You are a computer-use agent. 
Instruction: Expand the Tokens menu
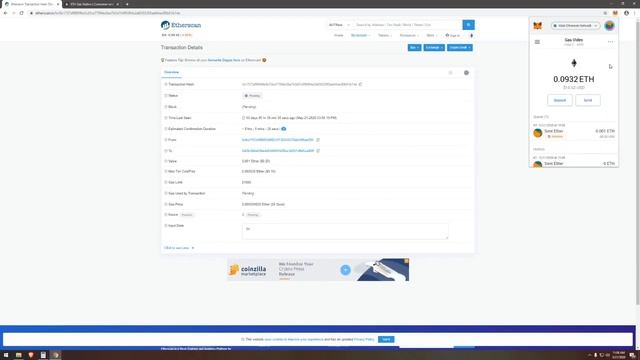(384, 36)
